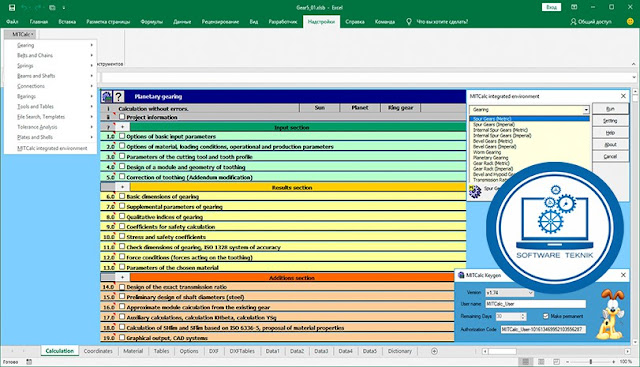Switch to the Coordinates sheet tab
Image resolution: width=640 pixels, height=367 pixels.
[x=98, y=351]
